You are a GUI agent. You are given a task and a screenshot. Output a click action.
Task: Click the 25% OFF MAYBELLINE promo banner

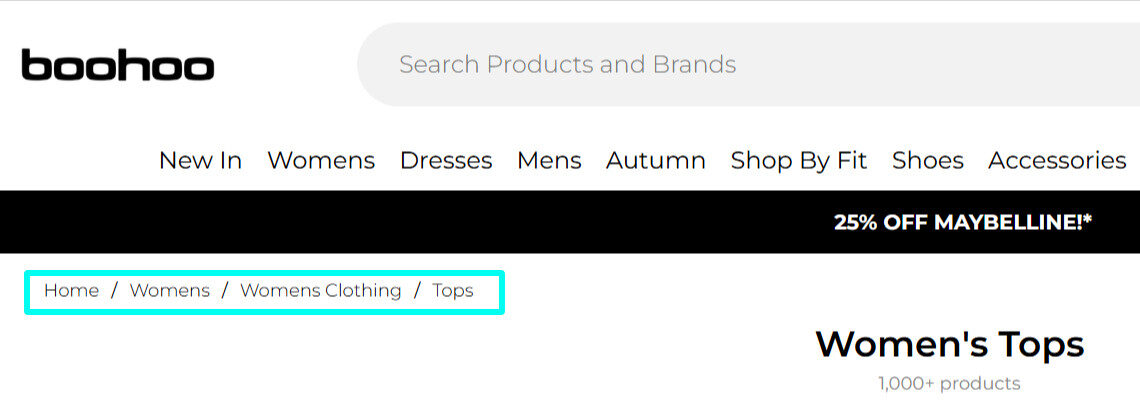(x=962, y=222)
